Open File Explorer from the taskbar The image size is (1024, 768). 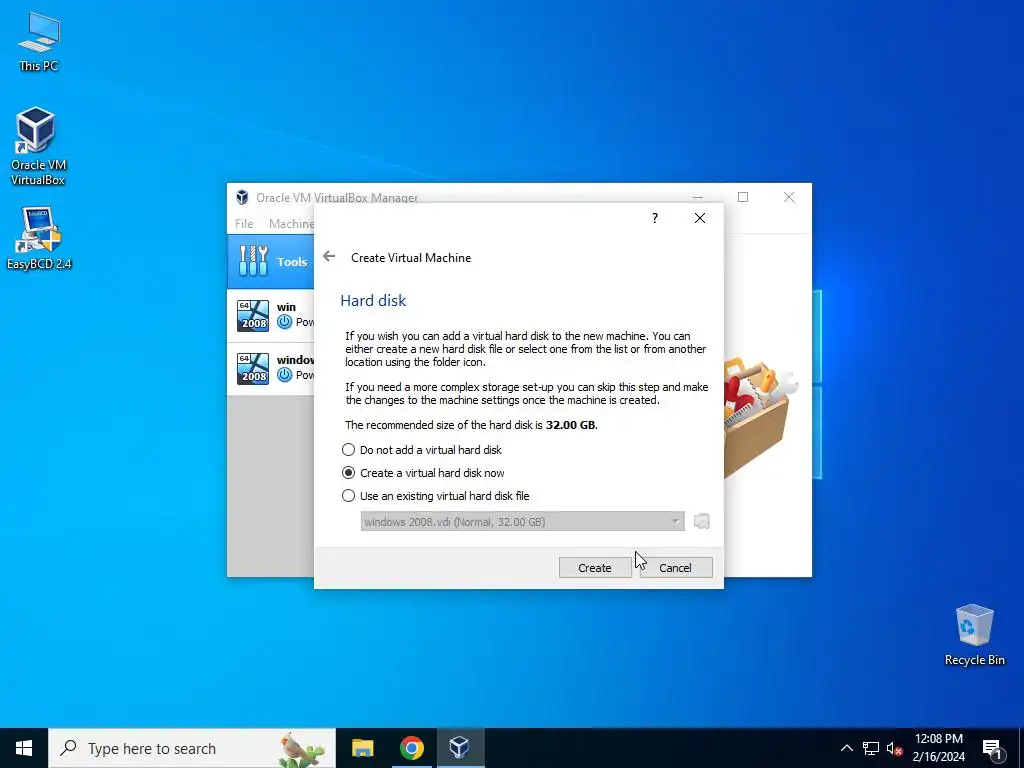362,748
